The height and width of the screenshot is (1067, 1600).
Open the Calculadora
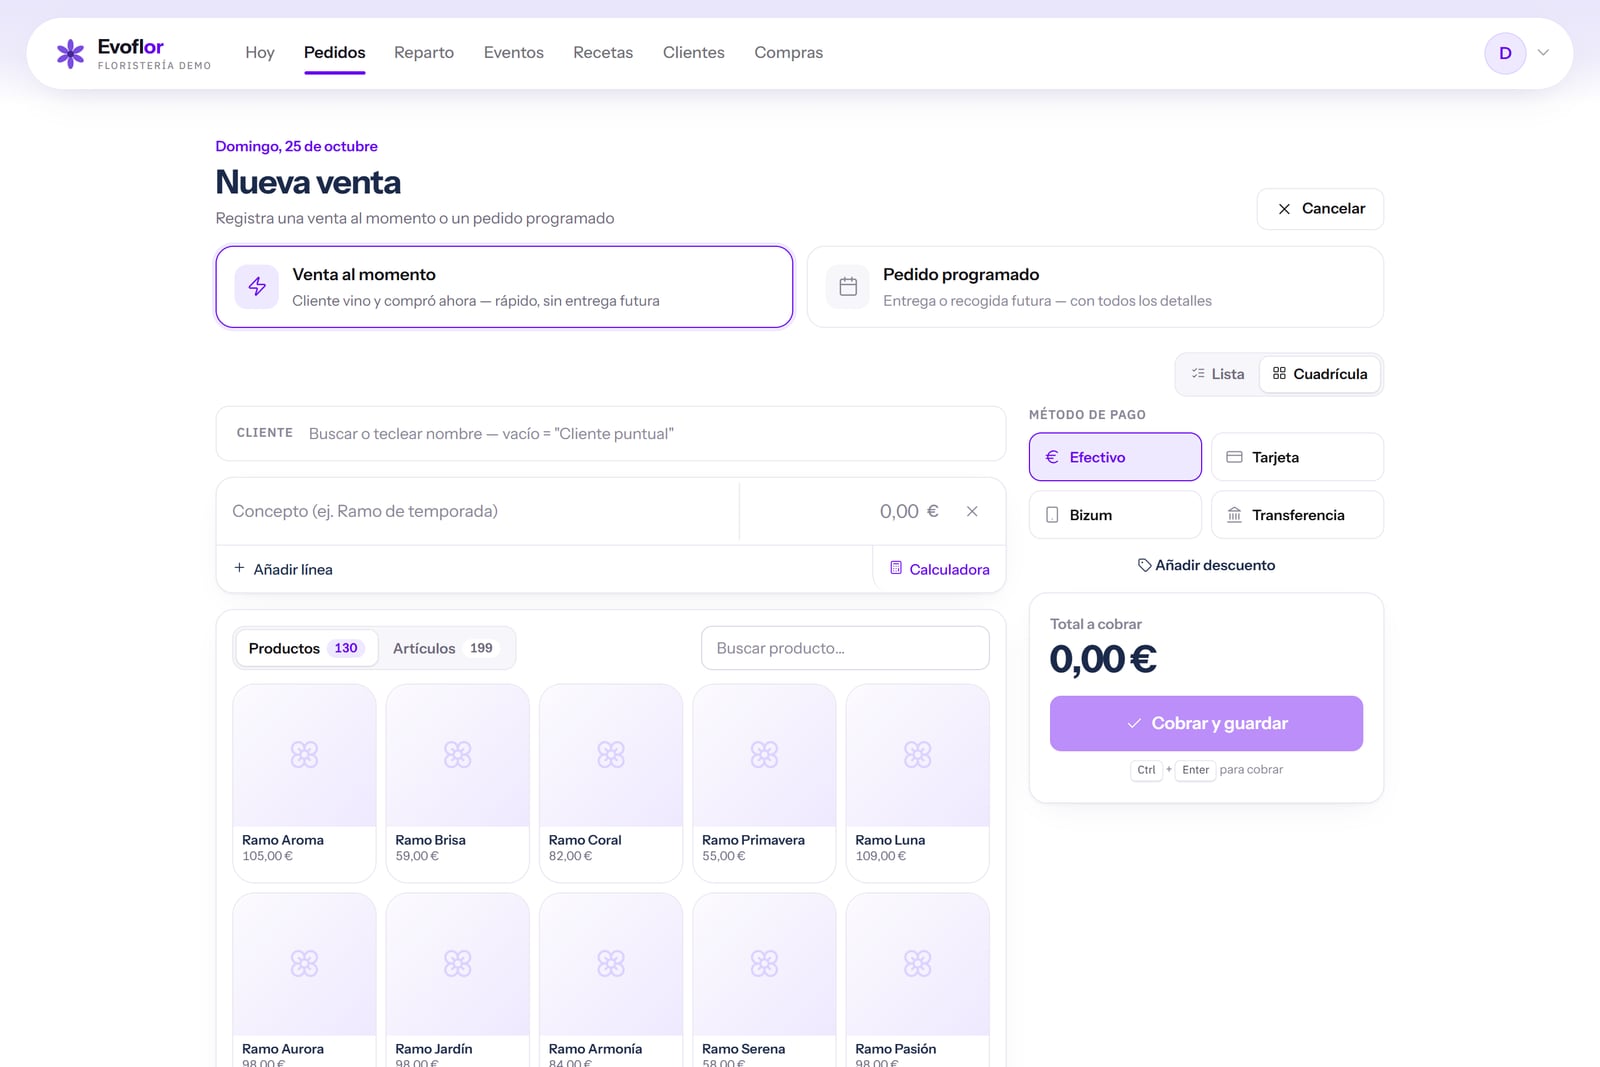tap(940, 569)
